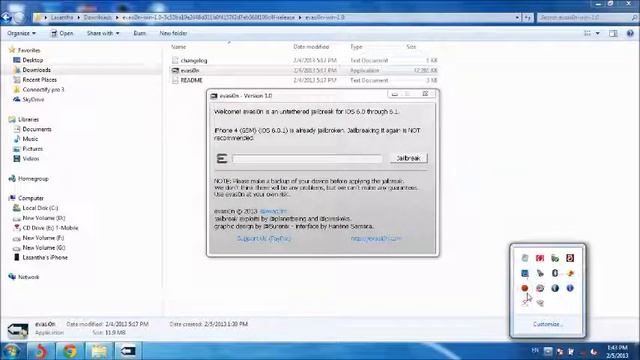Expand the breadcrumb arrow after Lasantha
Screen dimensions: 640x360
click(x=79, y=18)
